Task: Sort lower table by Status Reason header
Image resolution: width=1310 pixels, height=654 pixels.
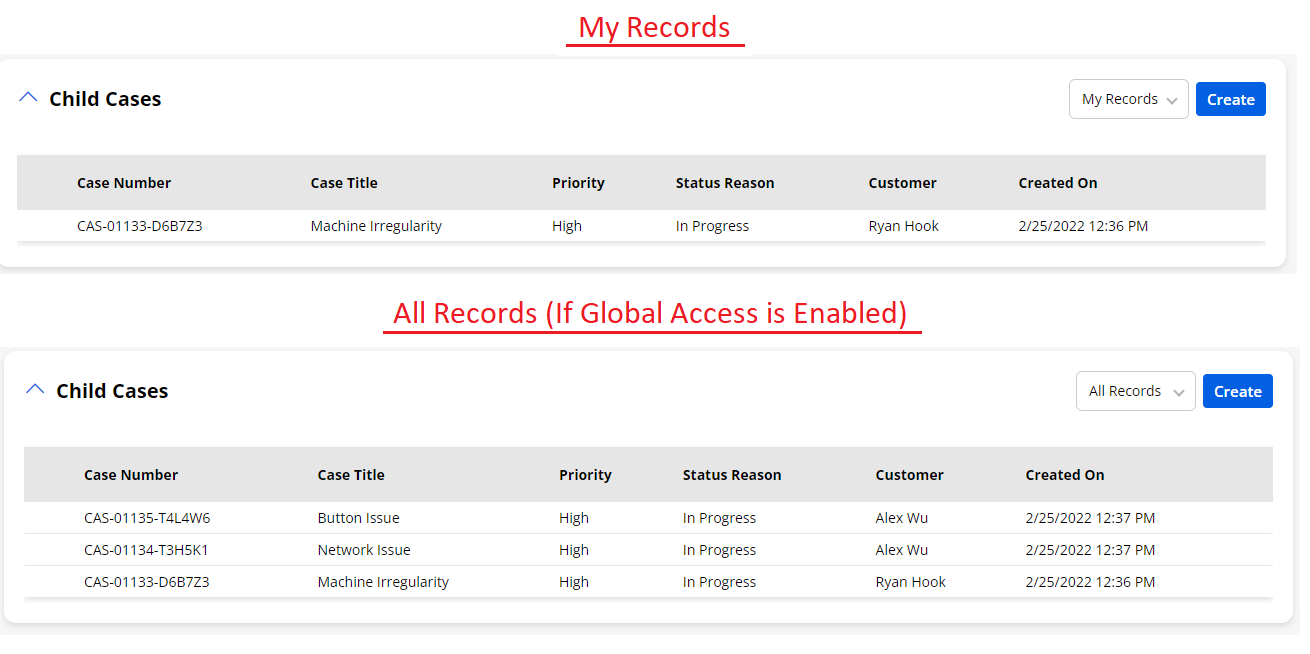Action: [732, 475]
